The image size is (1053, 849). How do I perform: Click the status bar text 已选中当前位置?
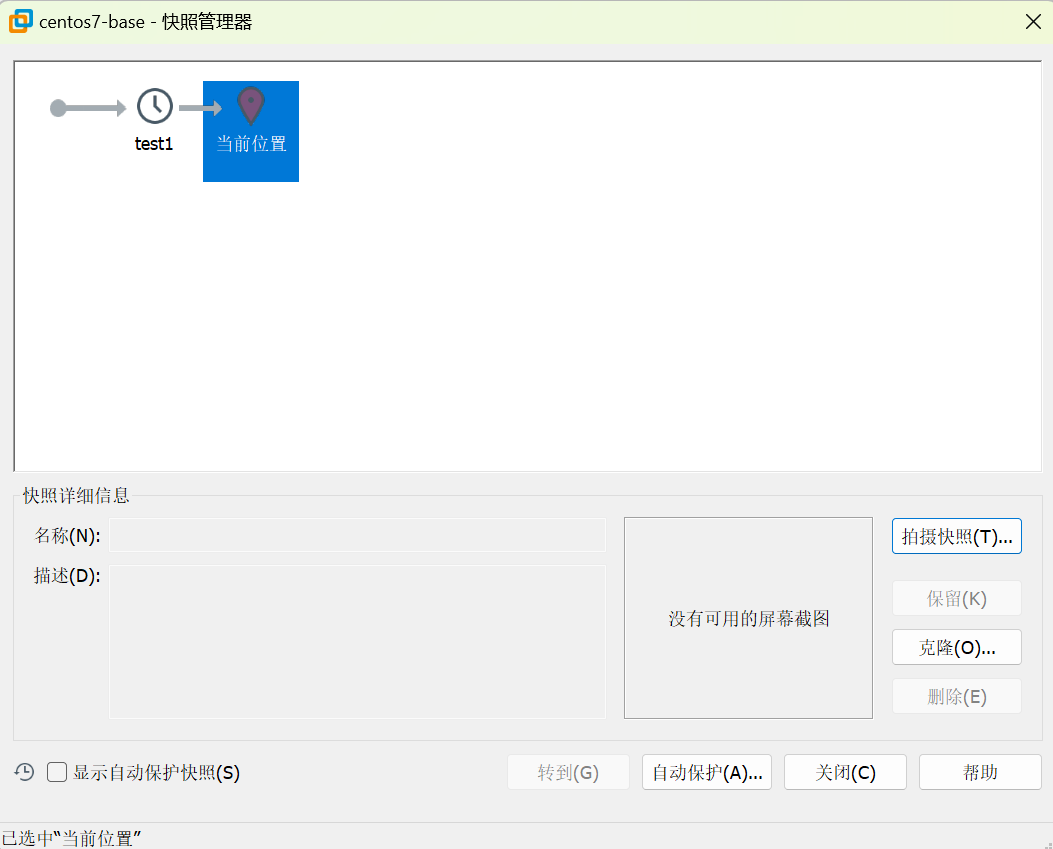click(x=71, y=838)
